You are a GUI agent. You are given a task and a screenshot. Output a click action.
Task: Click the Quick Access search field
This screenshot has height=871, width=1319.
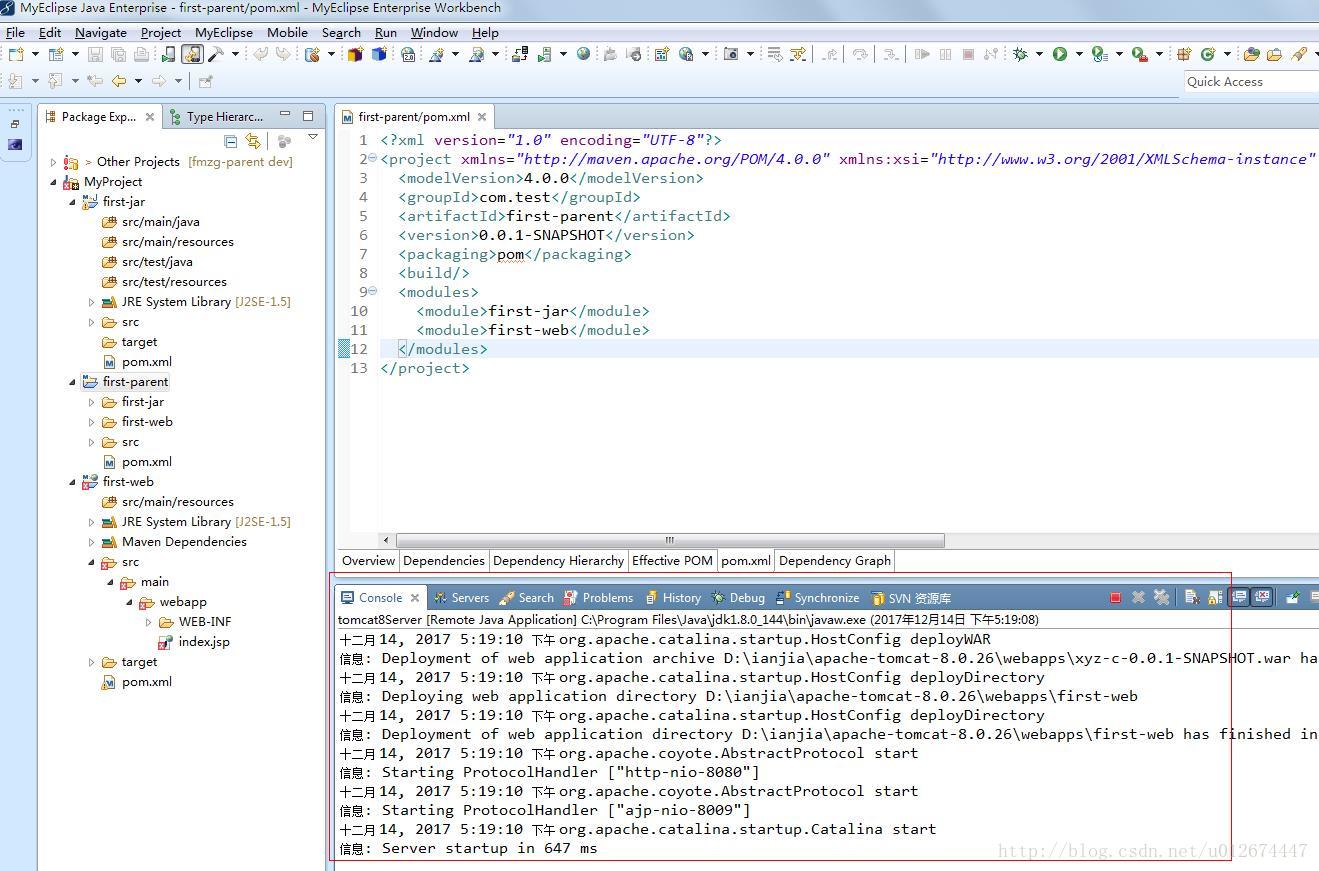[1251, 81]
